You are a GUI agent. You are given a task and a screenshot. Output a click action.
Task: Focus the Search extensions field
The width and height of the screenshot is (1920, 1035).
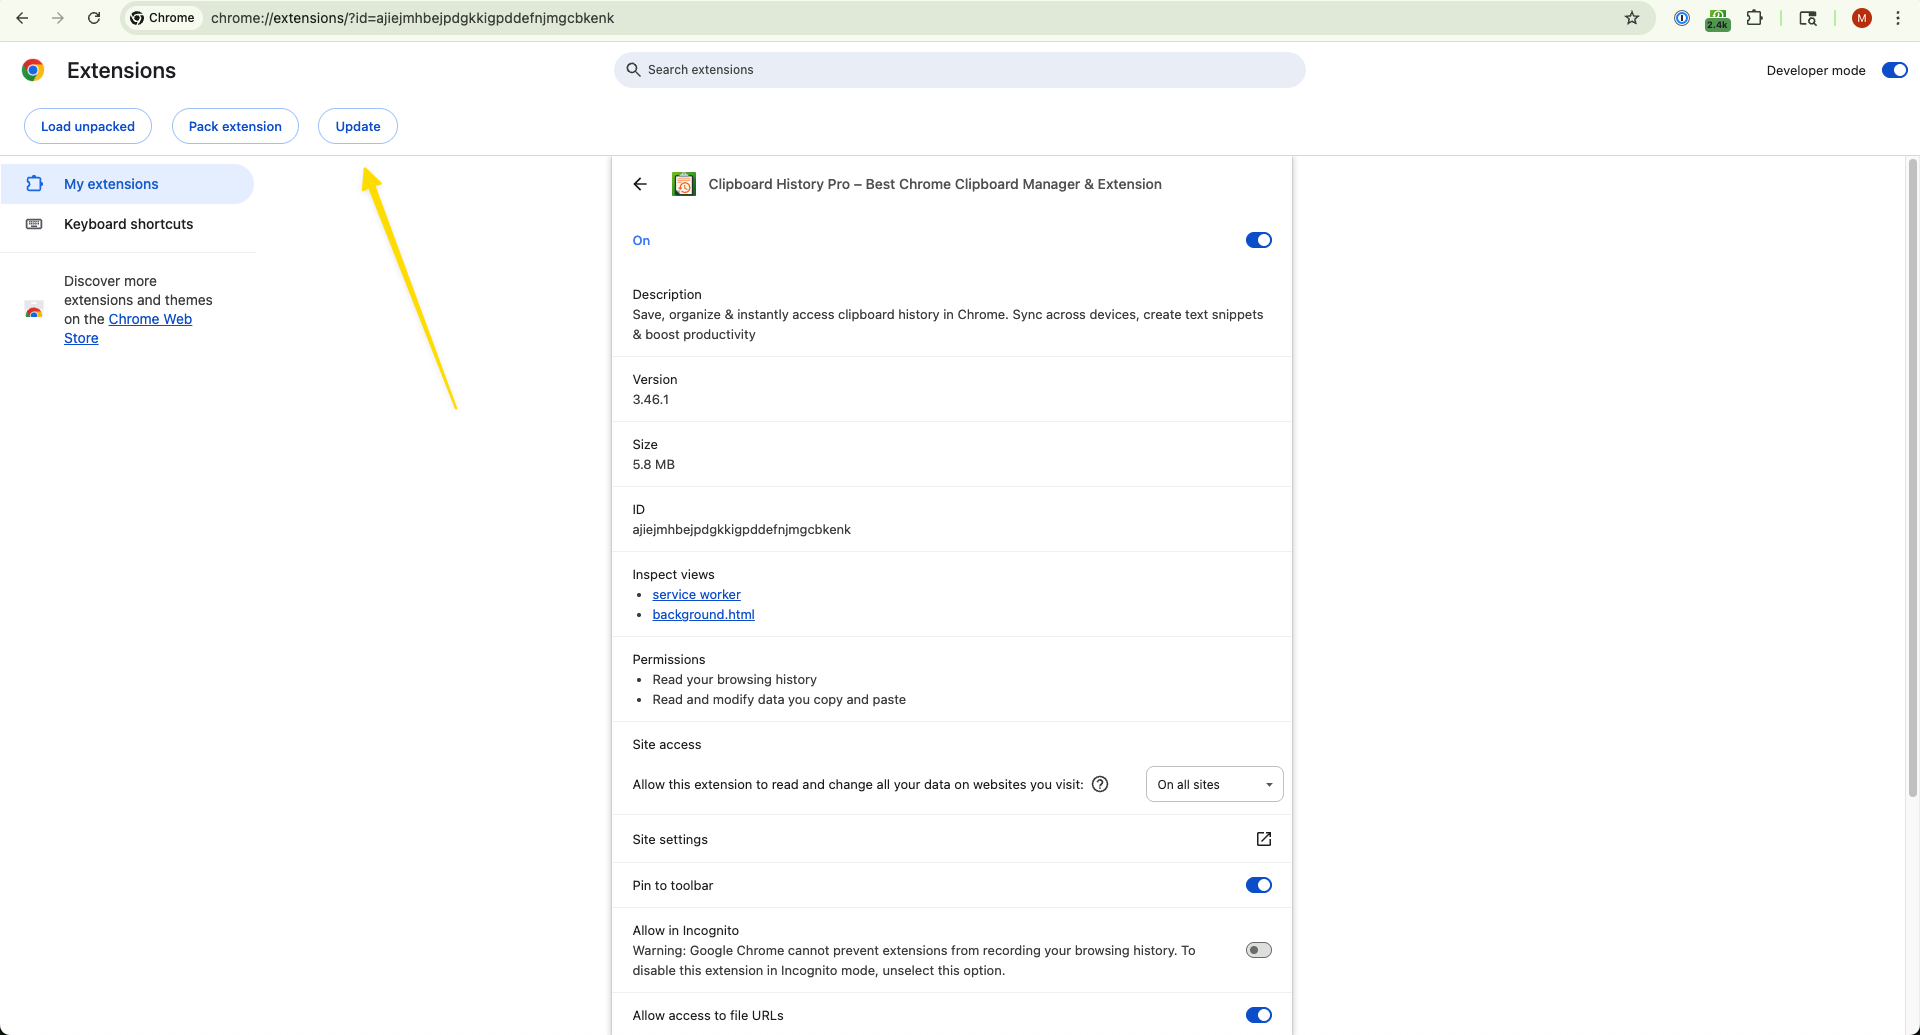coord(960,70)
